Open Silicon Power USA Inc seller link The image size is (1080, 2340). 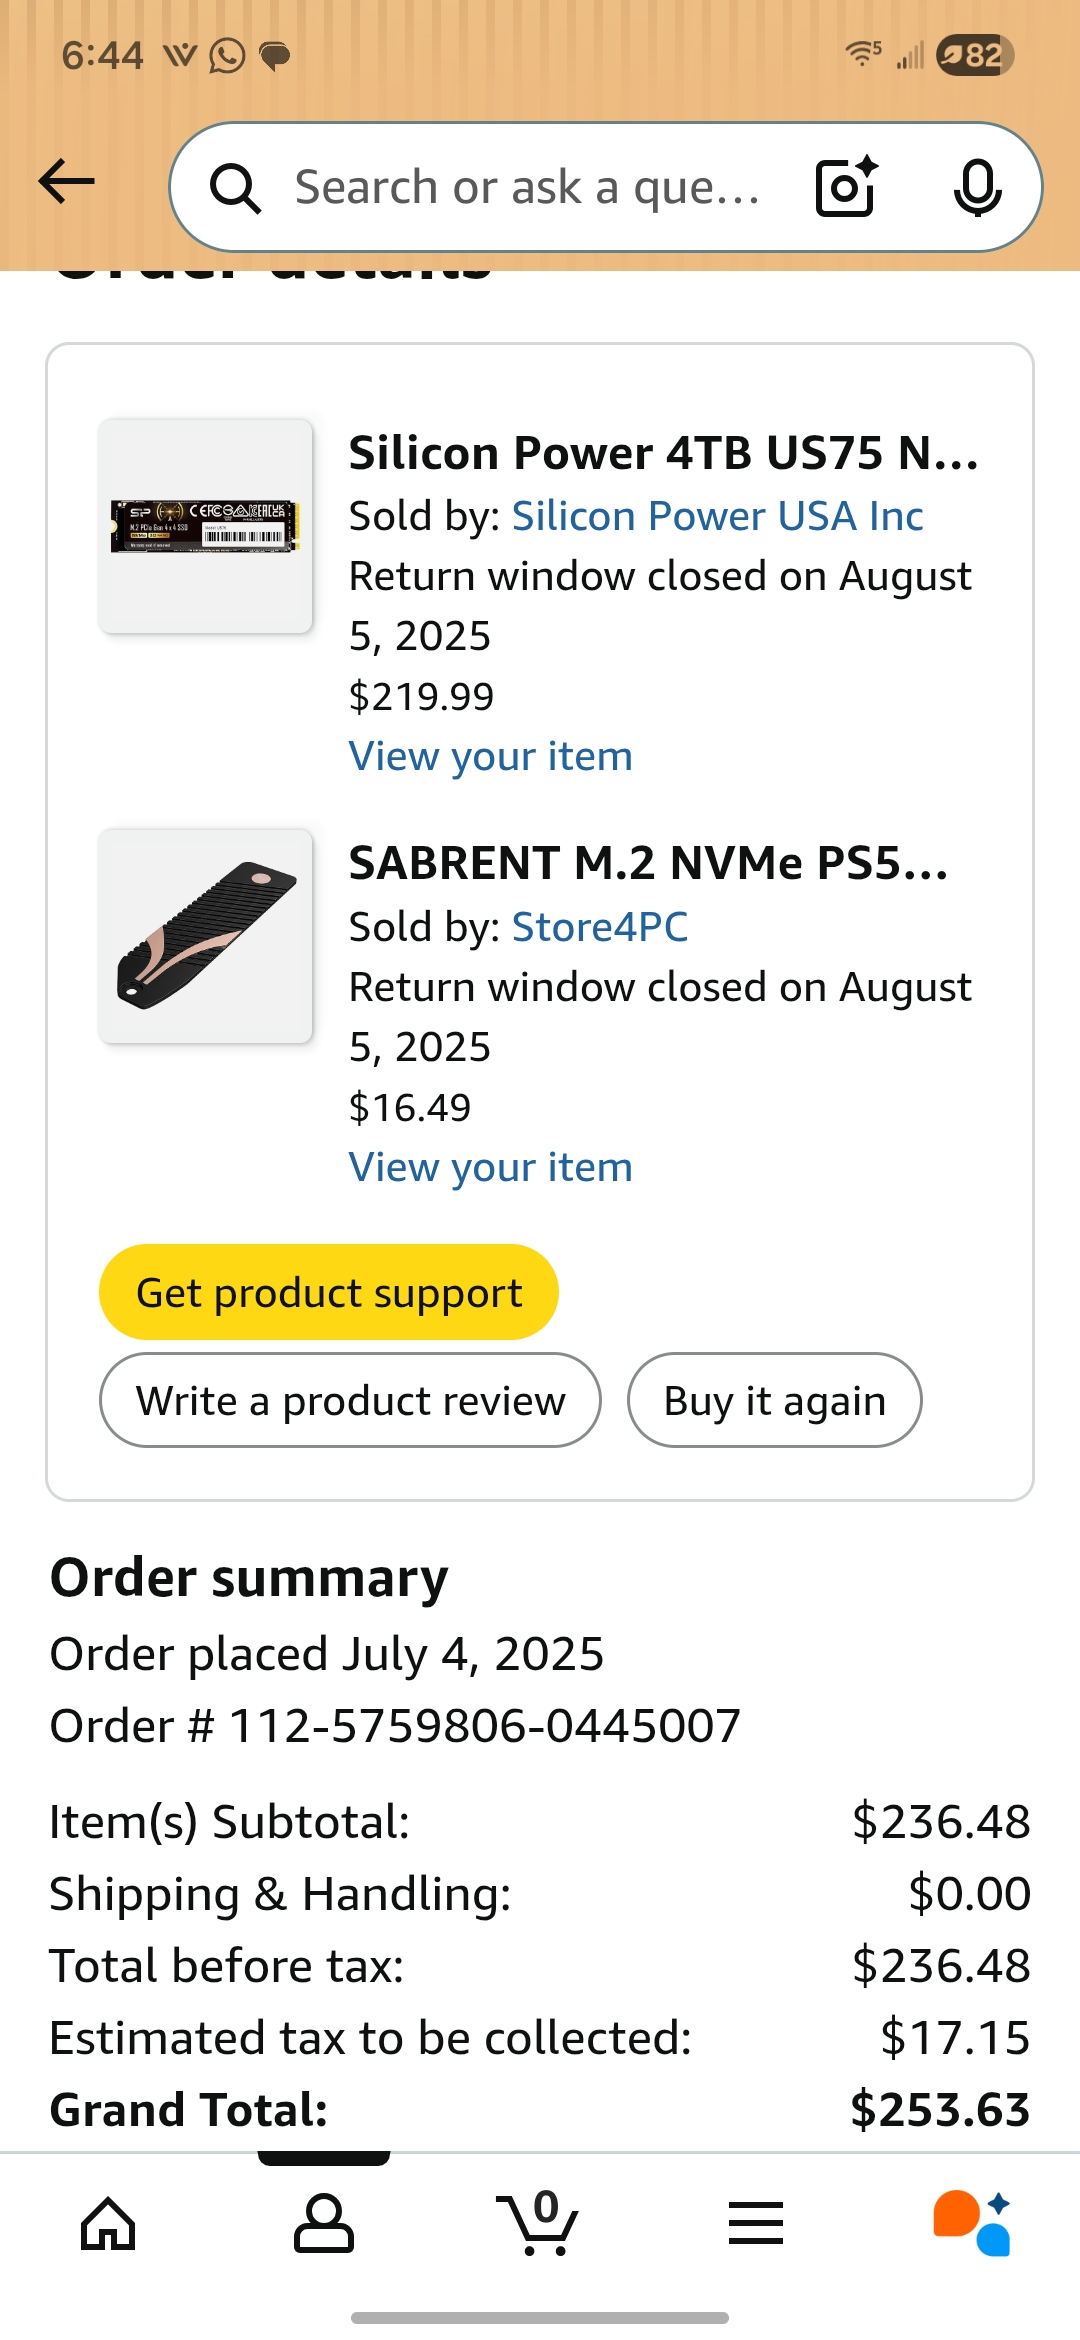click(717, 516)
